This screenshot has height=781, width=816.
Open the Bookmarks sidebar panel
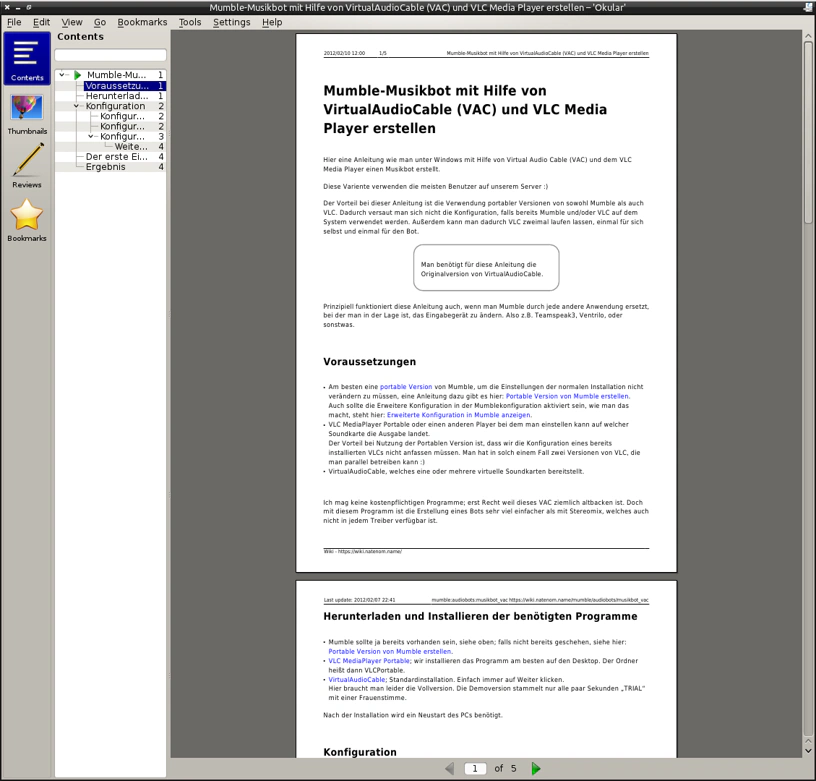click(27, 221)
